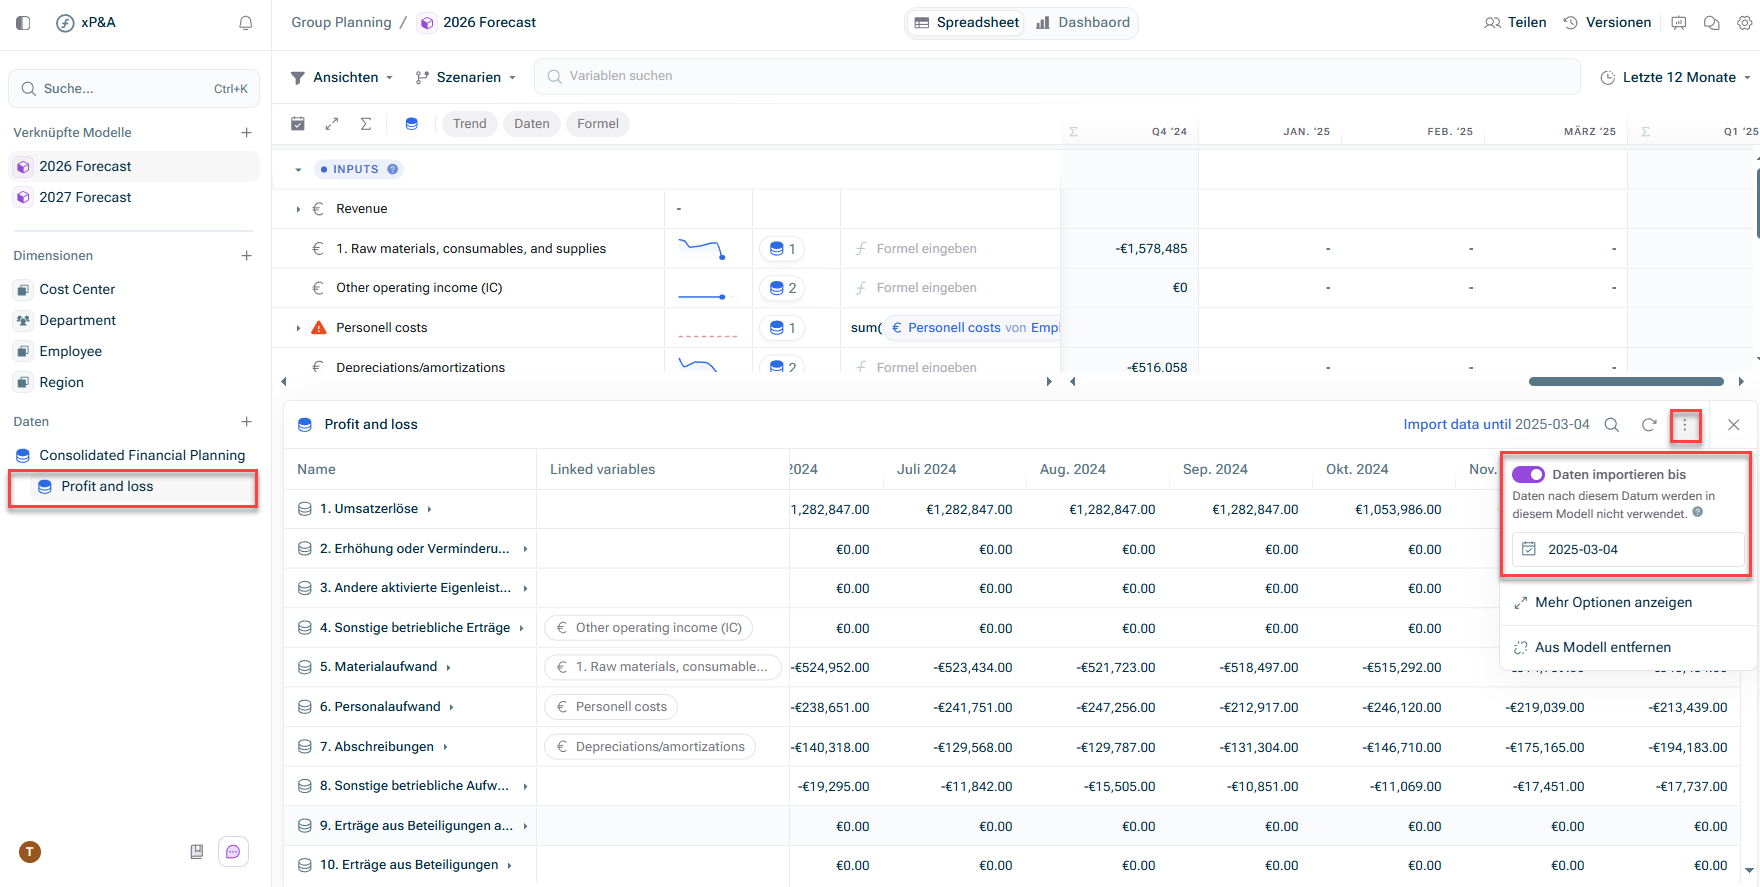The height and width of the screenshot is (887, 1760).
Task: Open the documentation book icon
Action: click(197, 852)
